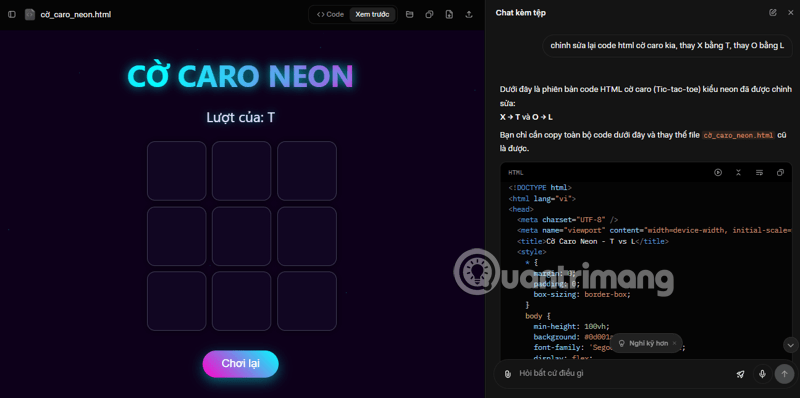Click the top-middle cell of the board

[x=241, y=171]
